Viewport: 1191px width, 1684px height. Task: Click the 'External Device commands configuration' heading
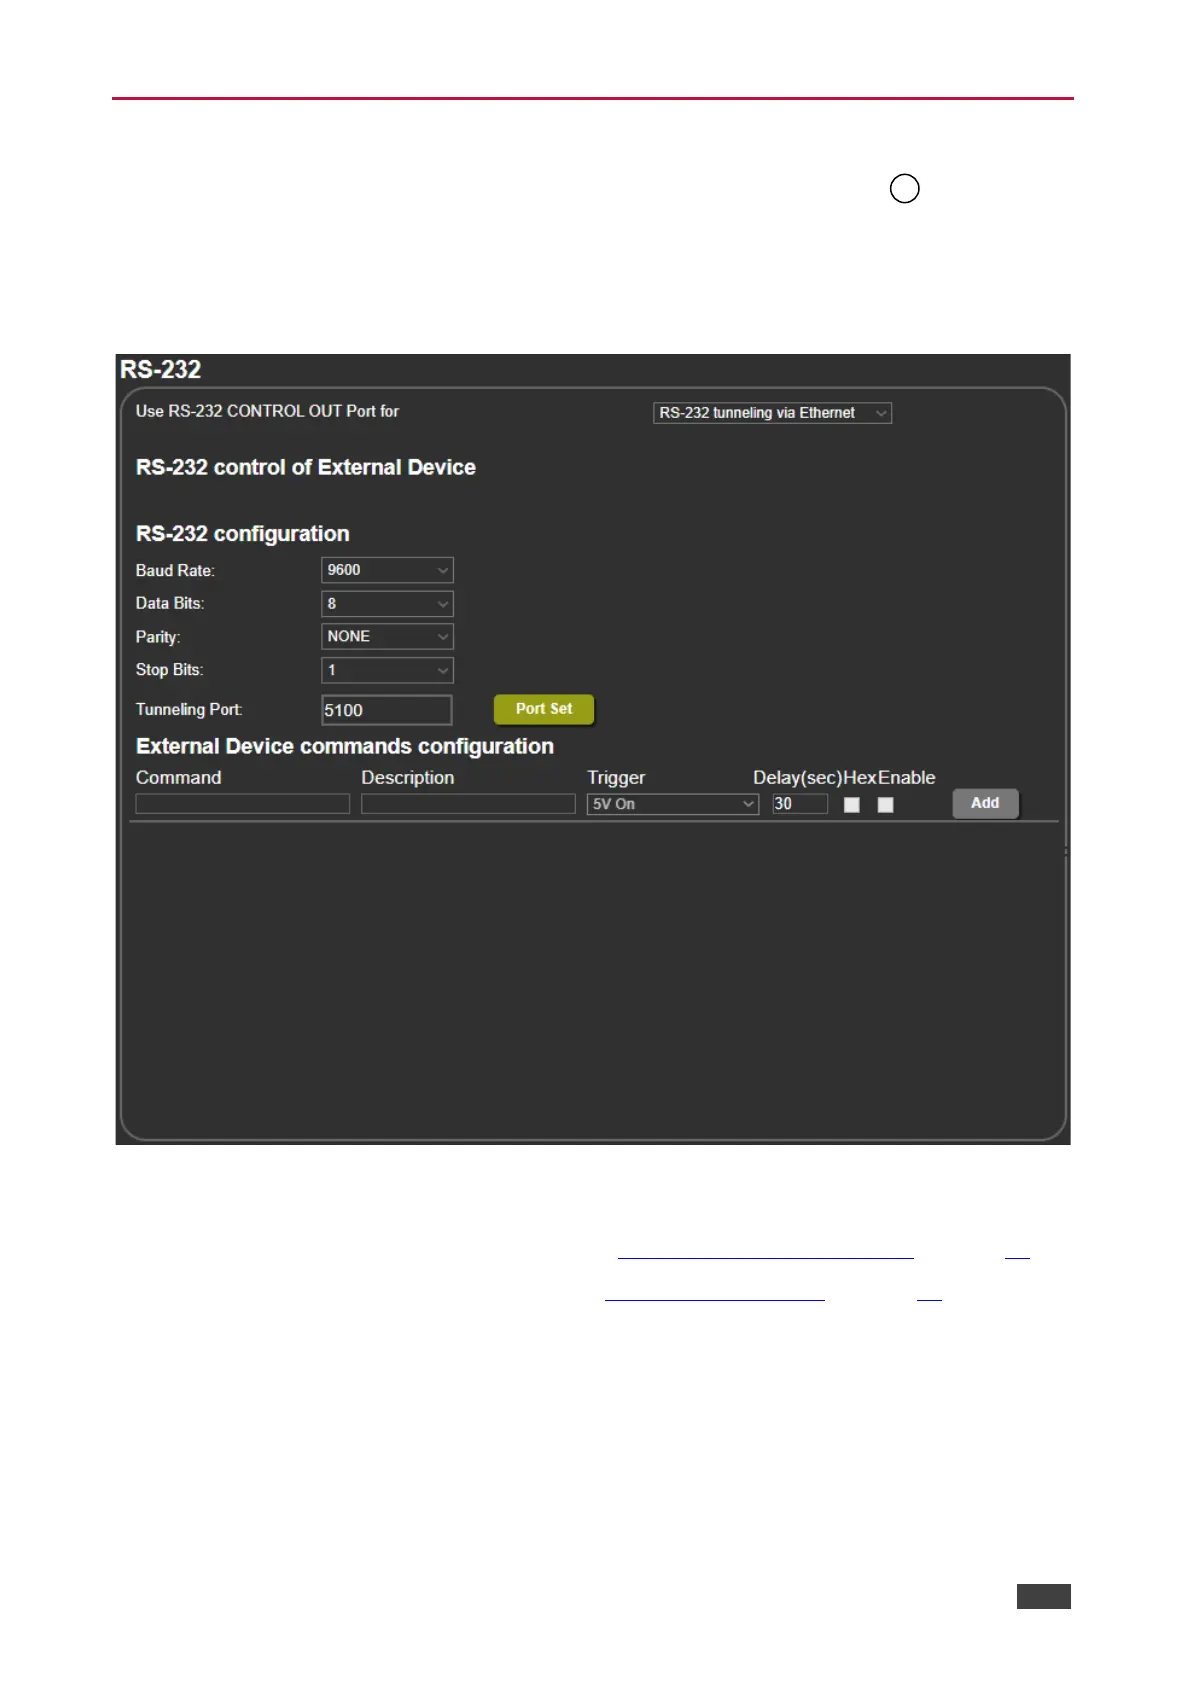tap(345, 747)
